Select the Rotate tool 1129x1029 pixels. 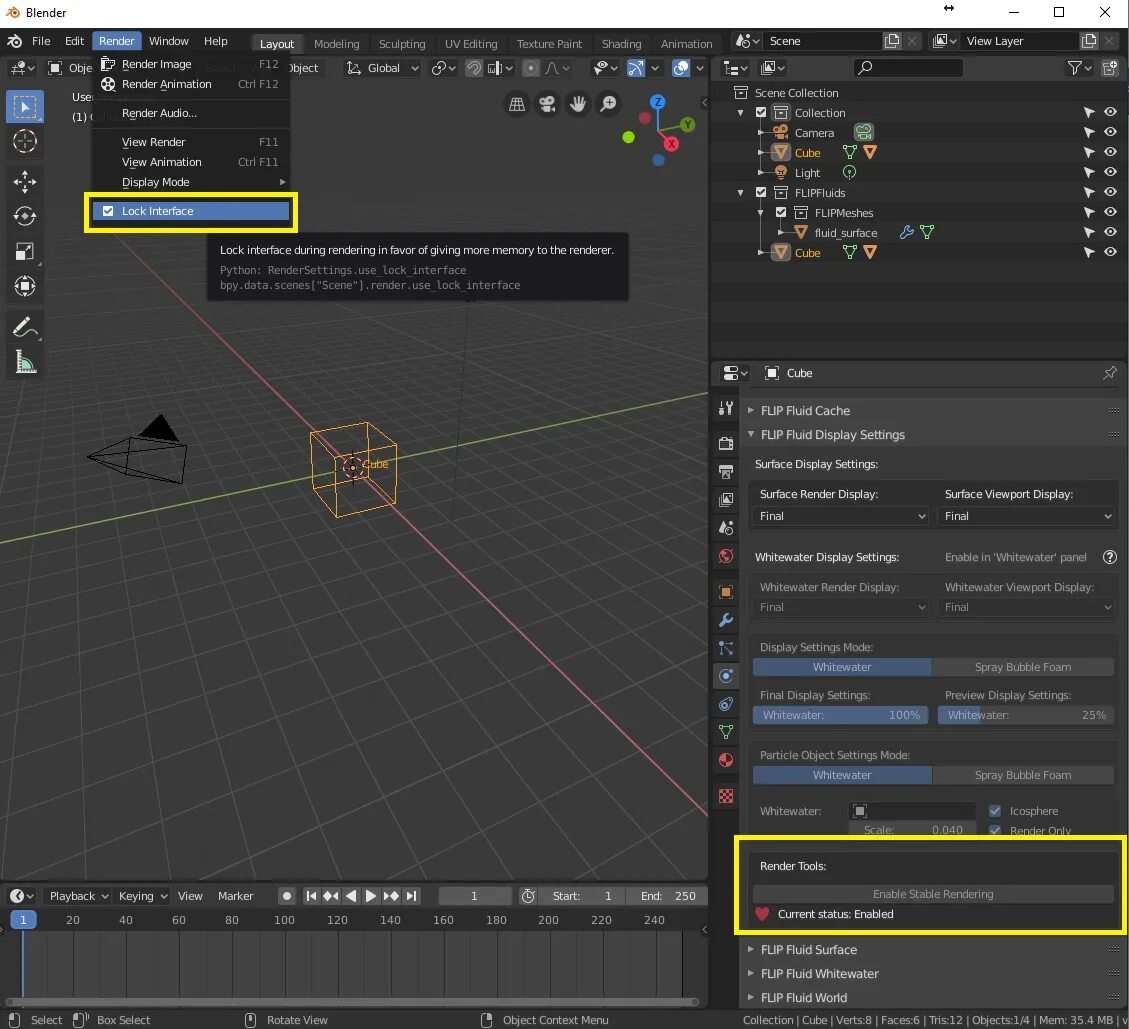coord(25,216)
